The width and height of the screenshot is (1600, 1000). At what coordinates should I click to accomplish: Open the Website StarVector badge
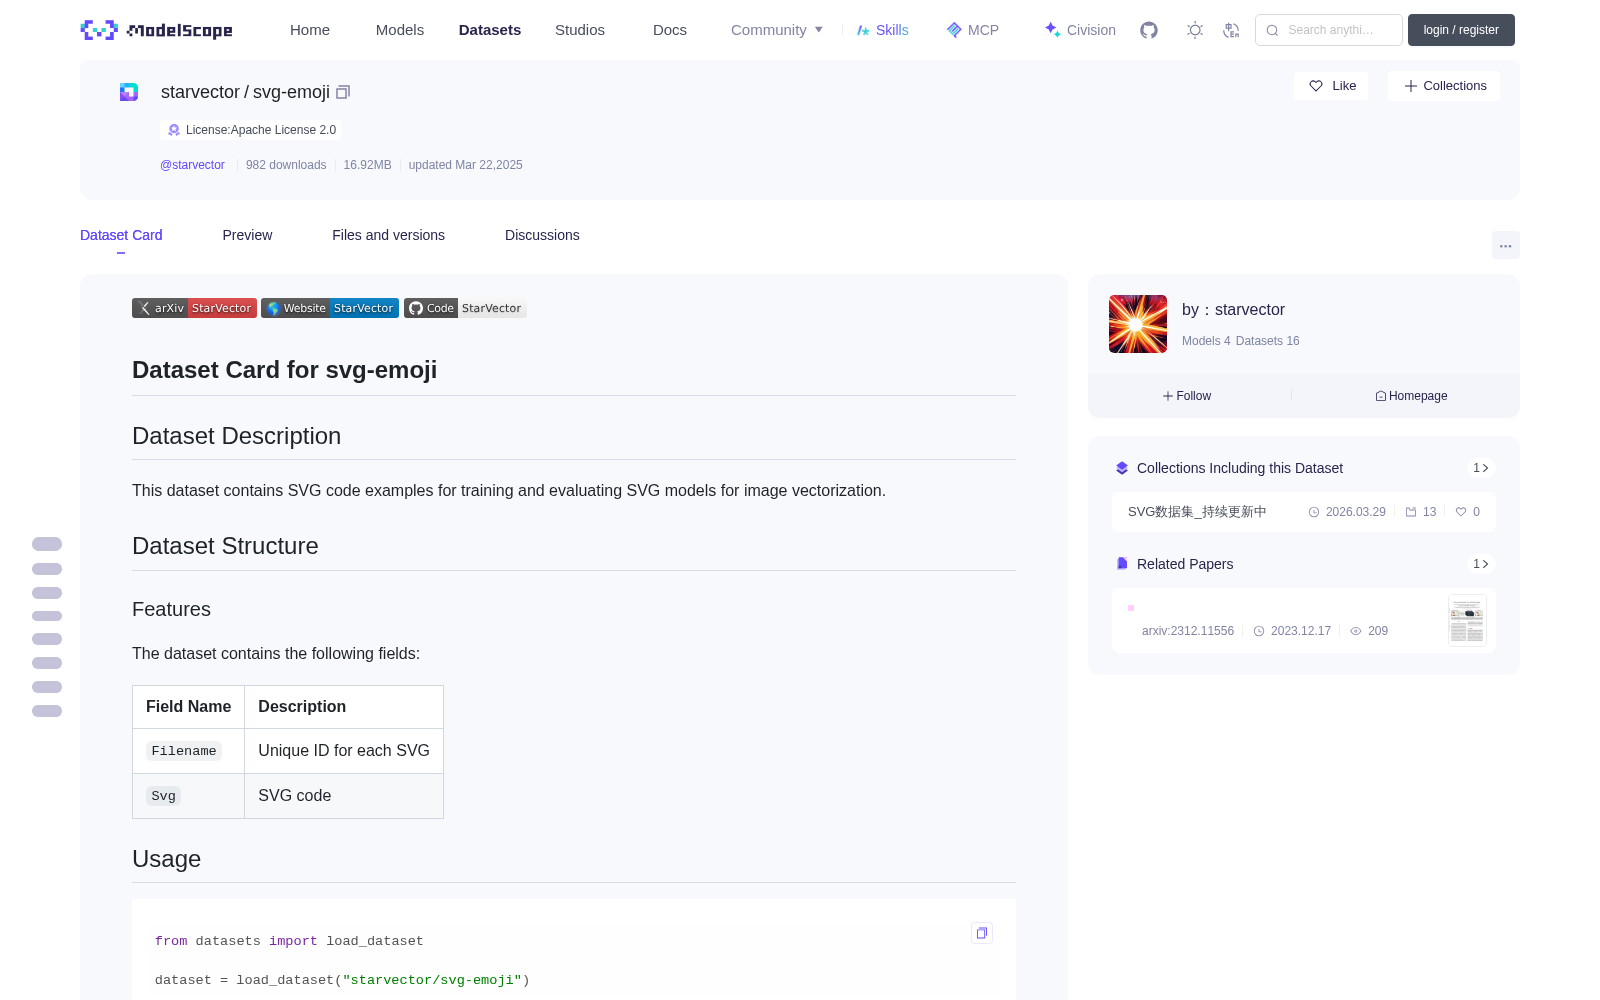point(330,308)
